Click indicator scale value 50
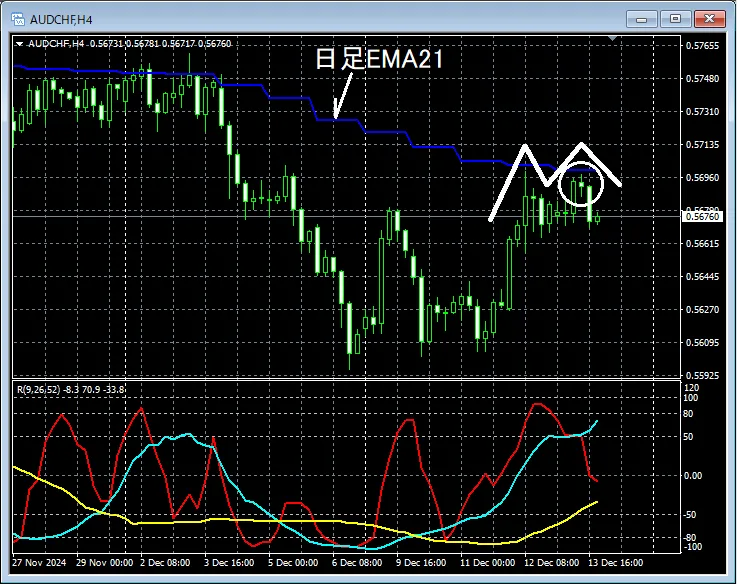Viewport: 738px width, 584px height. (688, 437)
